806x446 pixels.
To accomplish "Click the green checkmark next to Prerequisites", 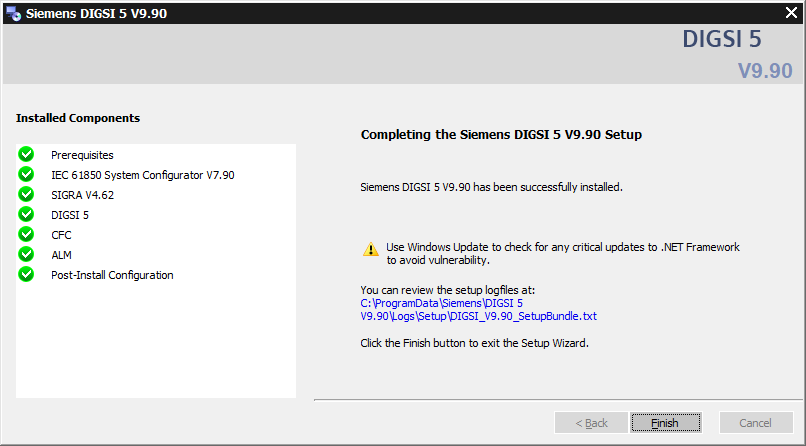I will (x=26, y=154).
